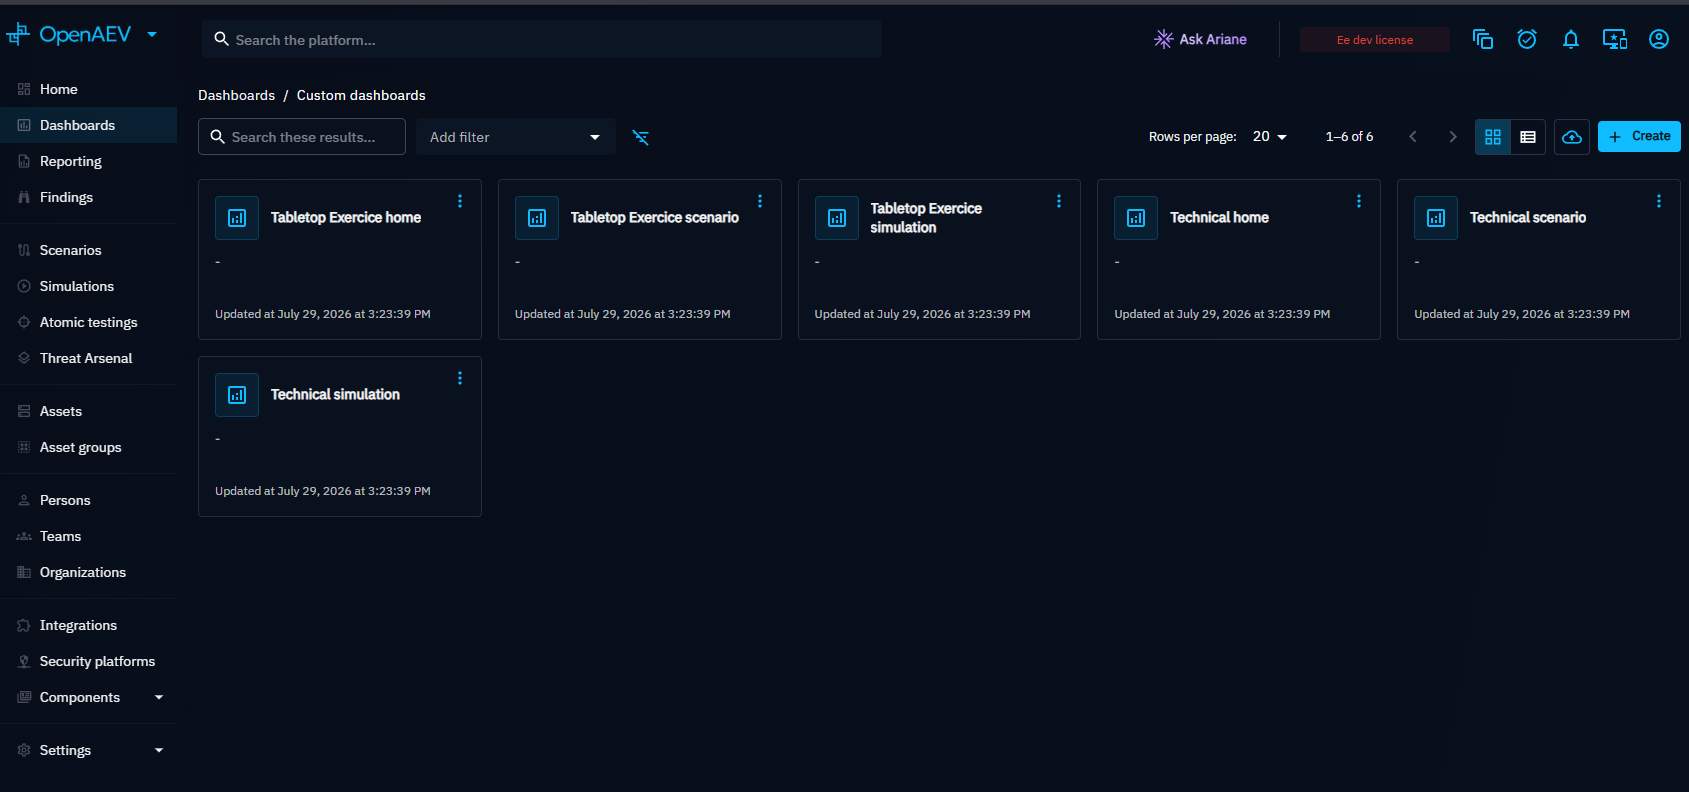The width and height of the screenshot is (1689, 792).
Task: Open the Add filter dropdown
Action: click(x=516, y=137)
